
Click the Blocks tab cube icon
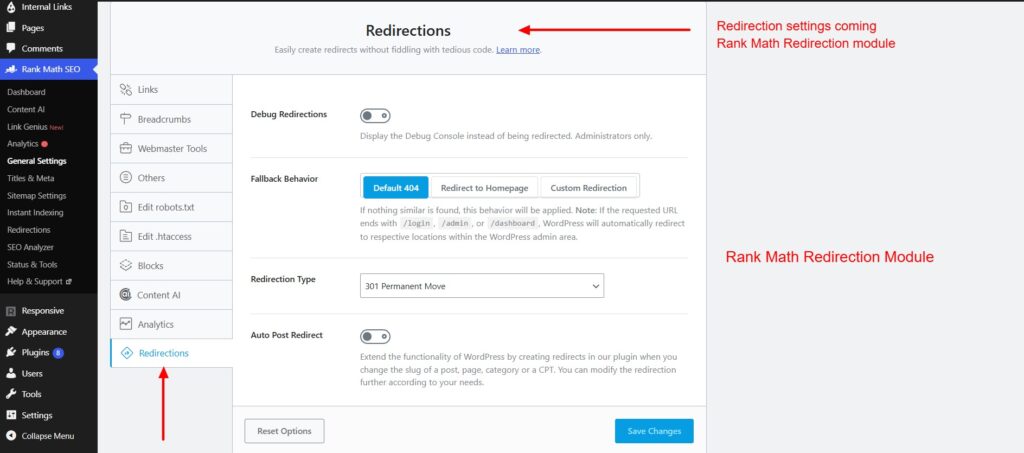126,266
